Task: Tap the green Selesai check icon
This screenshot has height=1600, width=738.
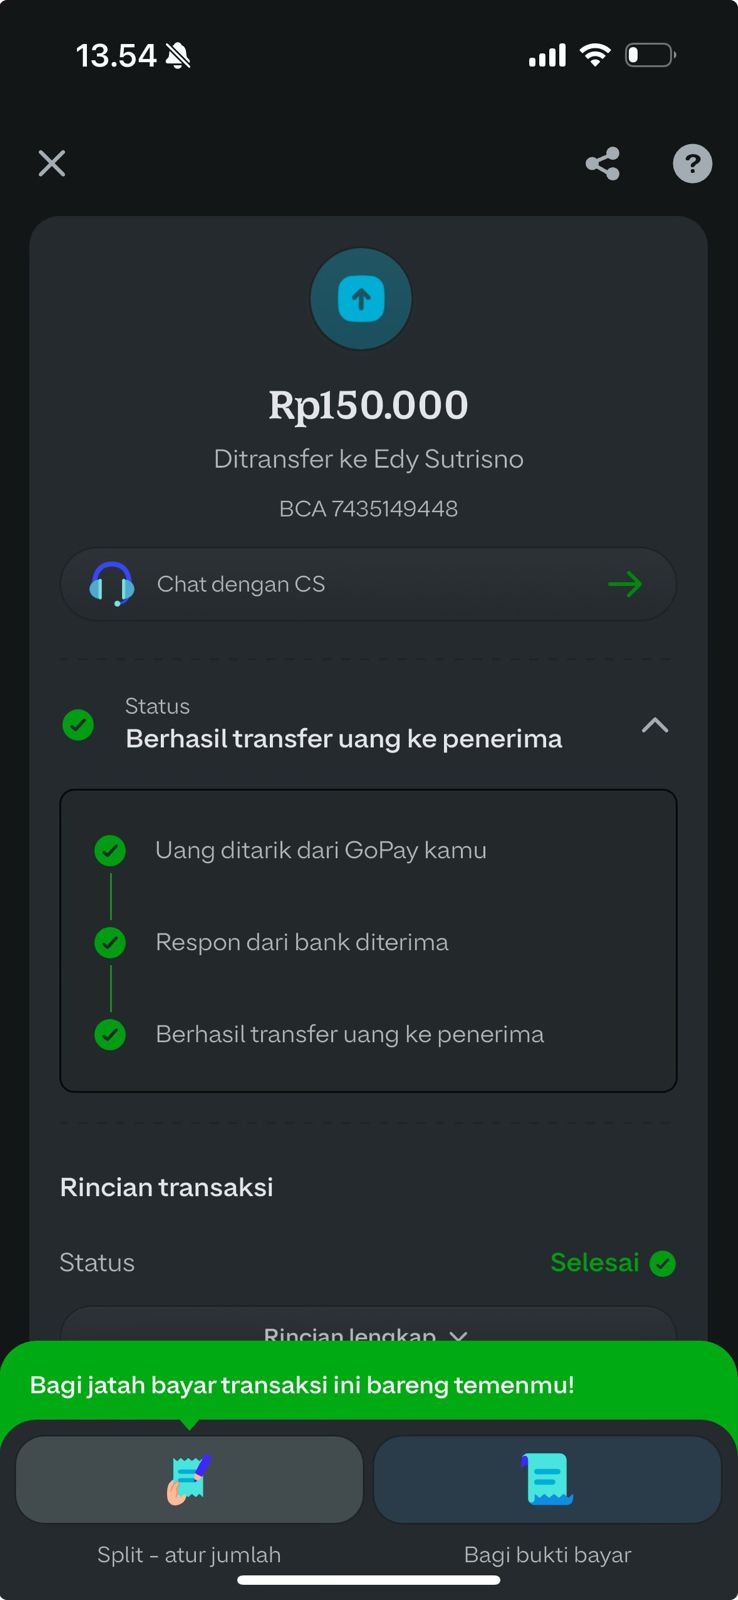Action: 662,1264
